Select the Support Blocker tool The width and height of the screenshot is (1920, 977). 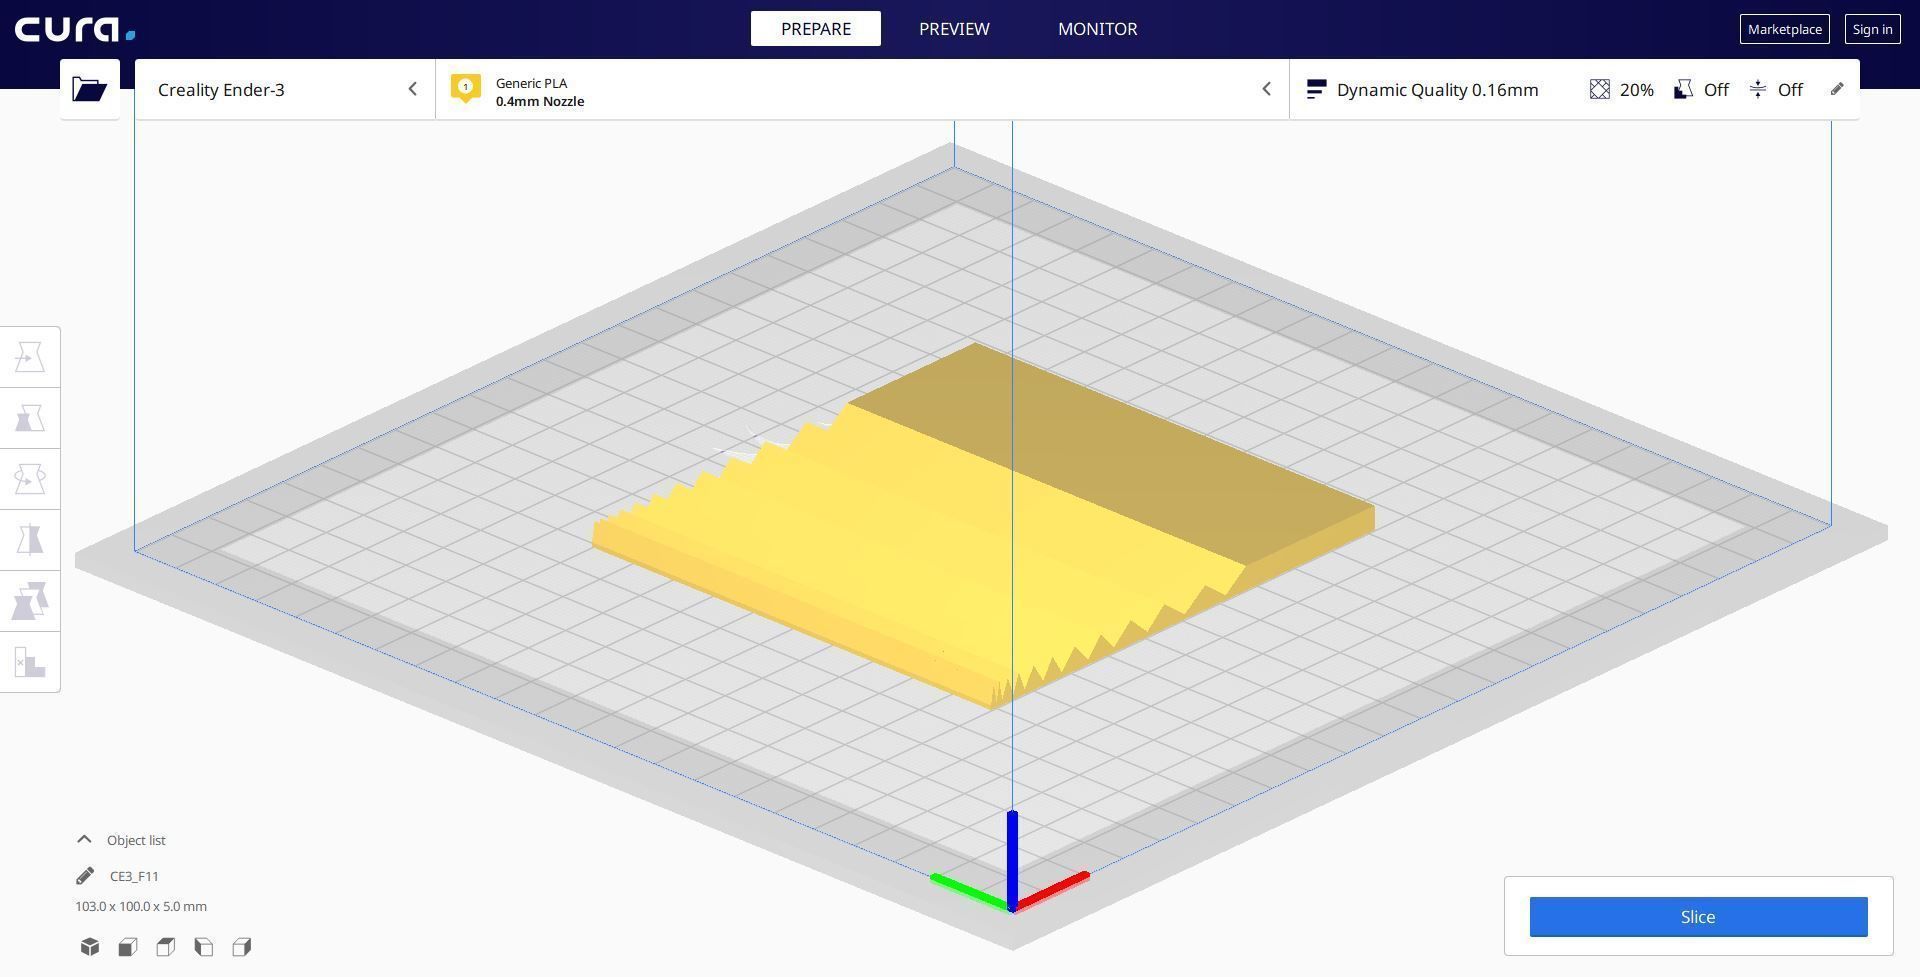(x=30, y=662)
